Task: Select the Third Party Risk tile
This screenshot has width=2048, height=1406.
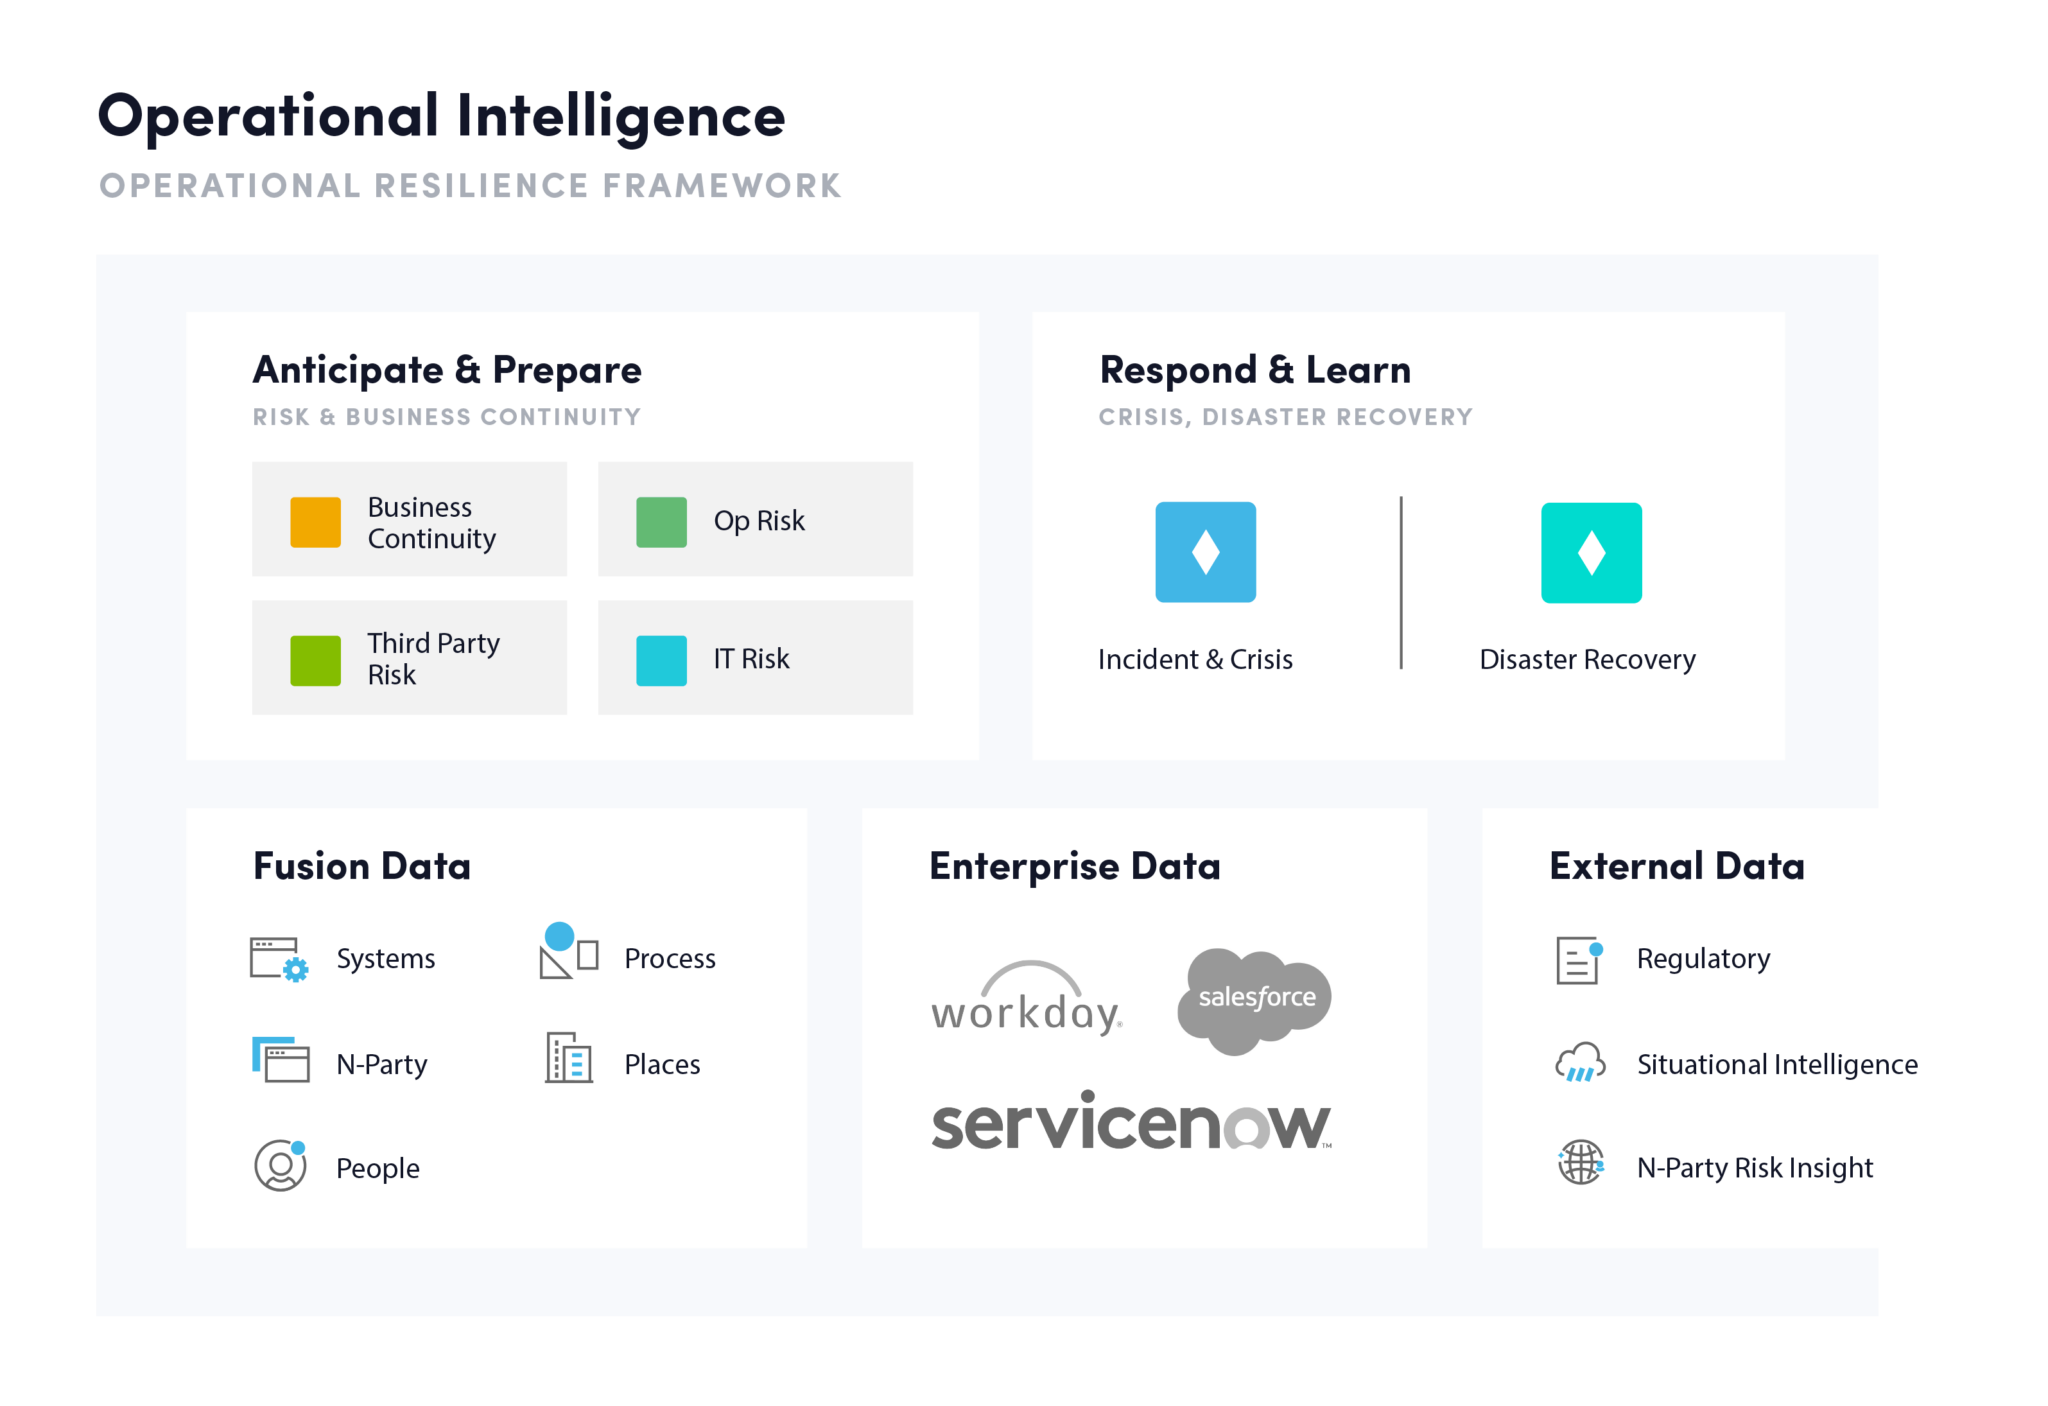Action: coord(409,658)
